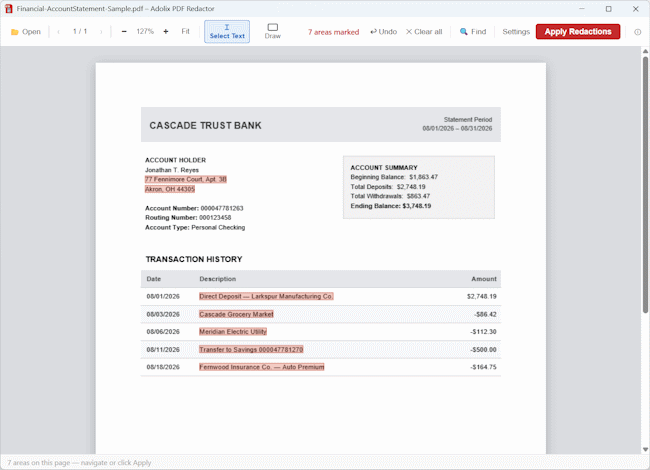
Task: Click the vertical scrollbar thumb
Action: click(645, 184)
